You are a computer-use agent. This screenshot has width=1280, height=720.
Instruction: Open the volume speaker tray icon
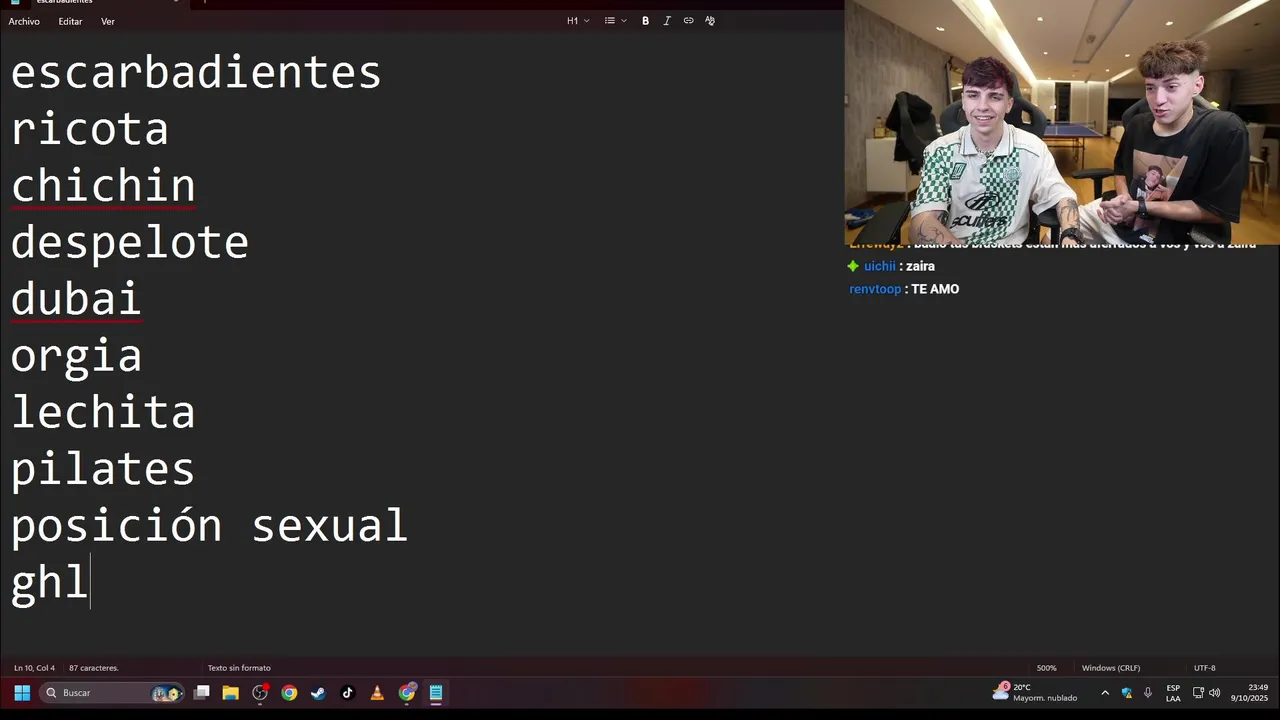1215,693
